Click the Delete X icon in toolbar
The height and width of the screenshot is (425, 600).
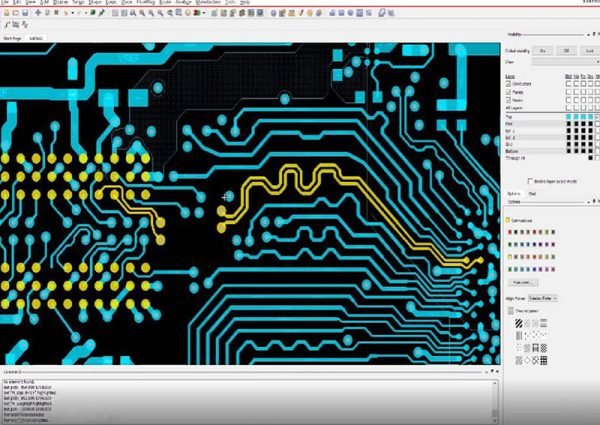56,13
